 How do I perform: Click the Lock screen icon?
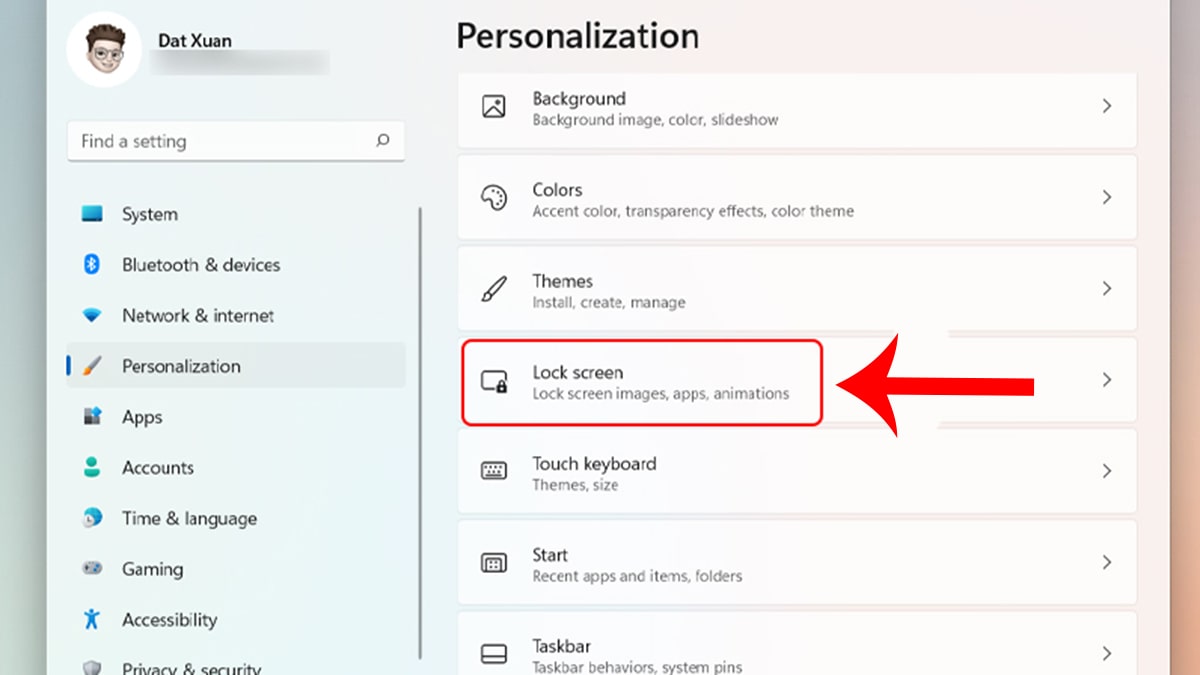[x=494, y=381]
